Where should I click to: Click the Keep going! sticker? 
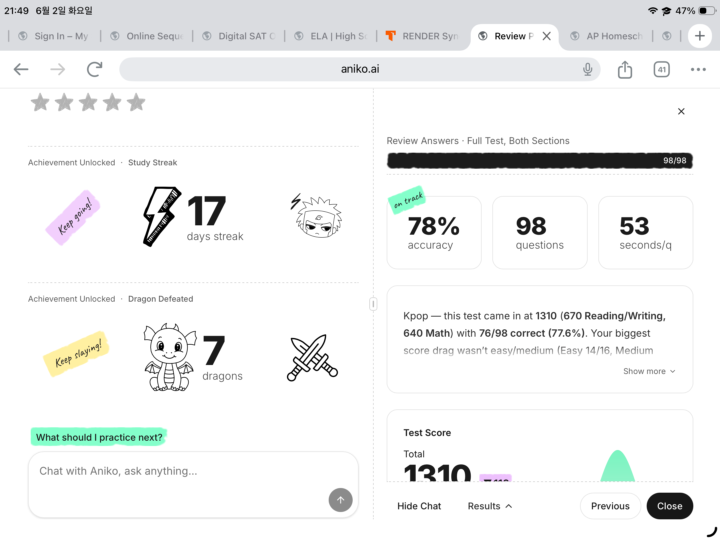(x=73, y=217)
